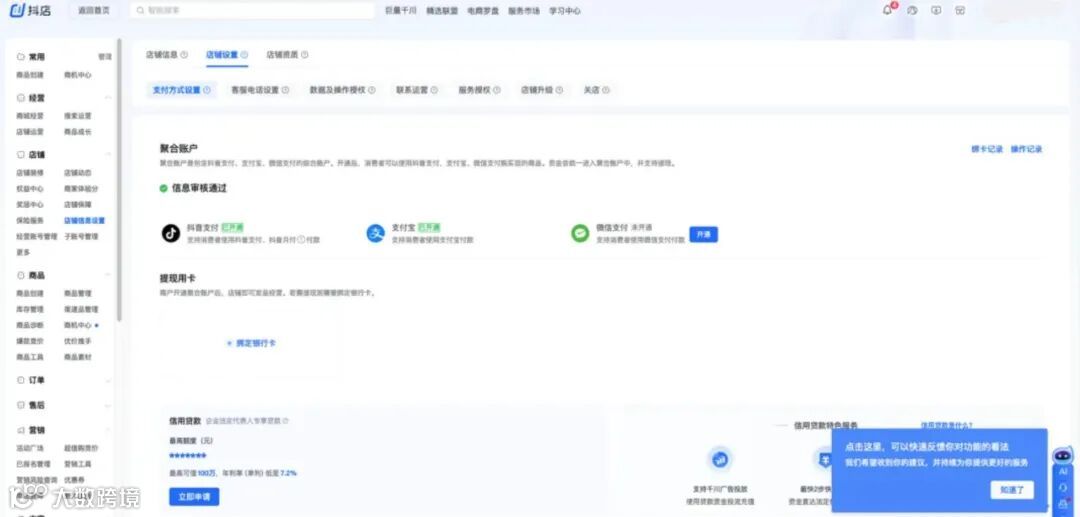Click the help icon next to 联系运营
The height and width of the screenshot is (517, 1080).
pyautogui.click(x=434, y=90)
